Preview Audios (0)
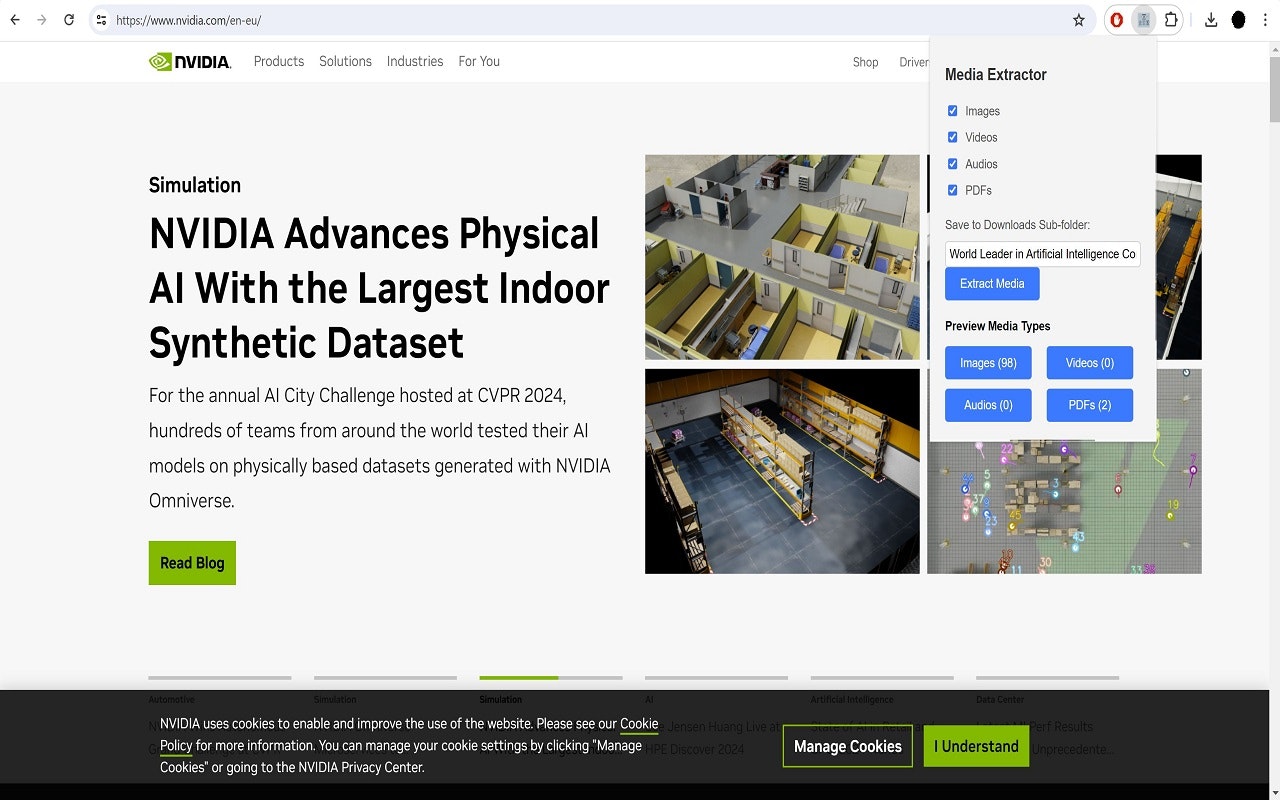 tap(988, 405)
